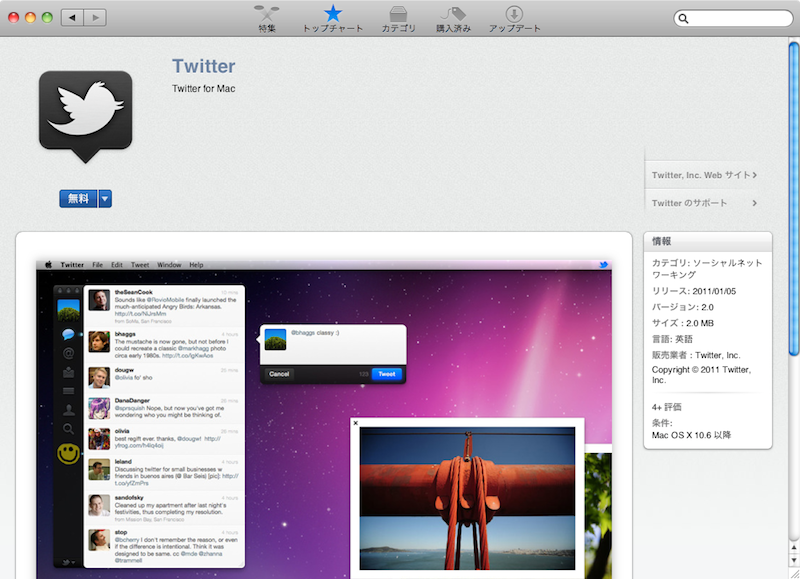This screenshot has width=800, height=579.
Task: Click the File menu in screenshot menu bar
Action: click(97, 265)
